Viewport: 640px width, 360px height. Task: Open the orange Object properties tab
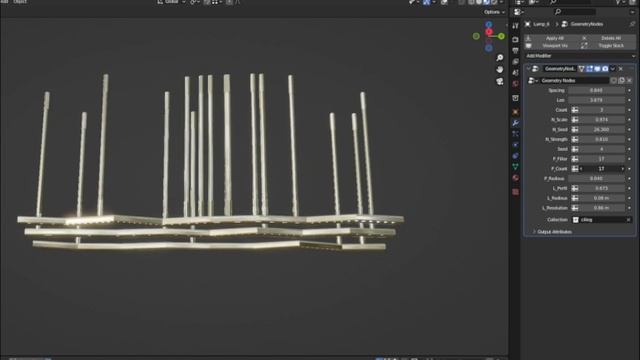[516, 112]
